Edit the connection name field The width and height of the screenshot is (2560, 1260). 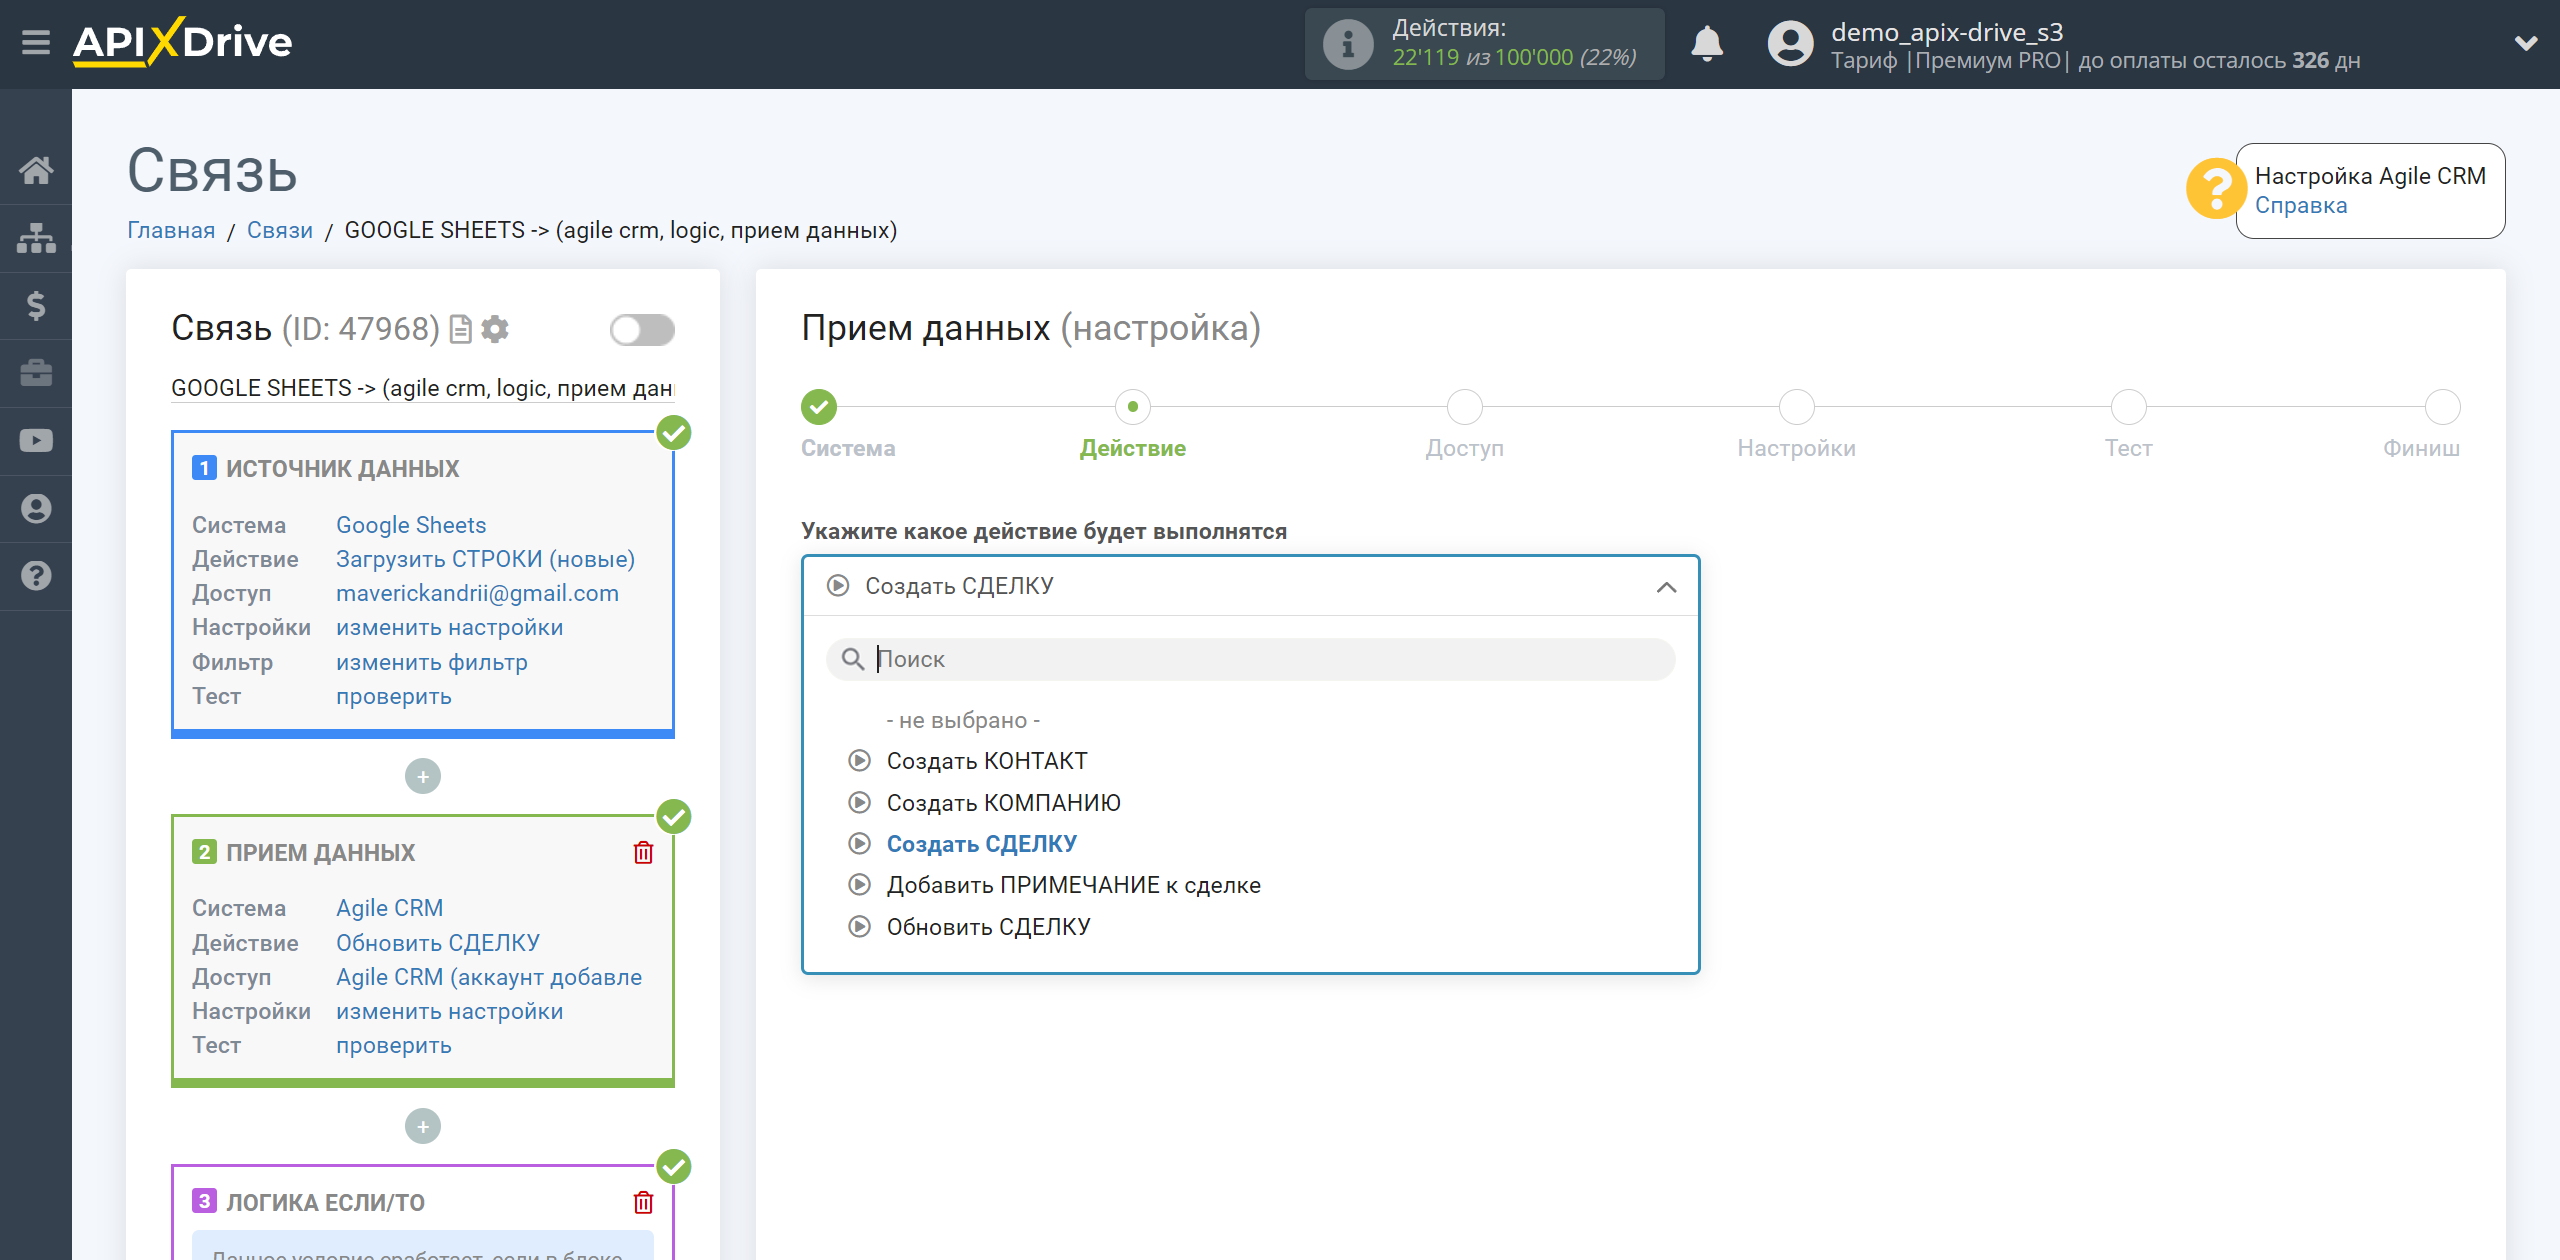(x=423, y=388)
